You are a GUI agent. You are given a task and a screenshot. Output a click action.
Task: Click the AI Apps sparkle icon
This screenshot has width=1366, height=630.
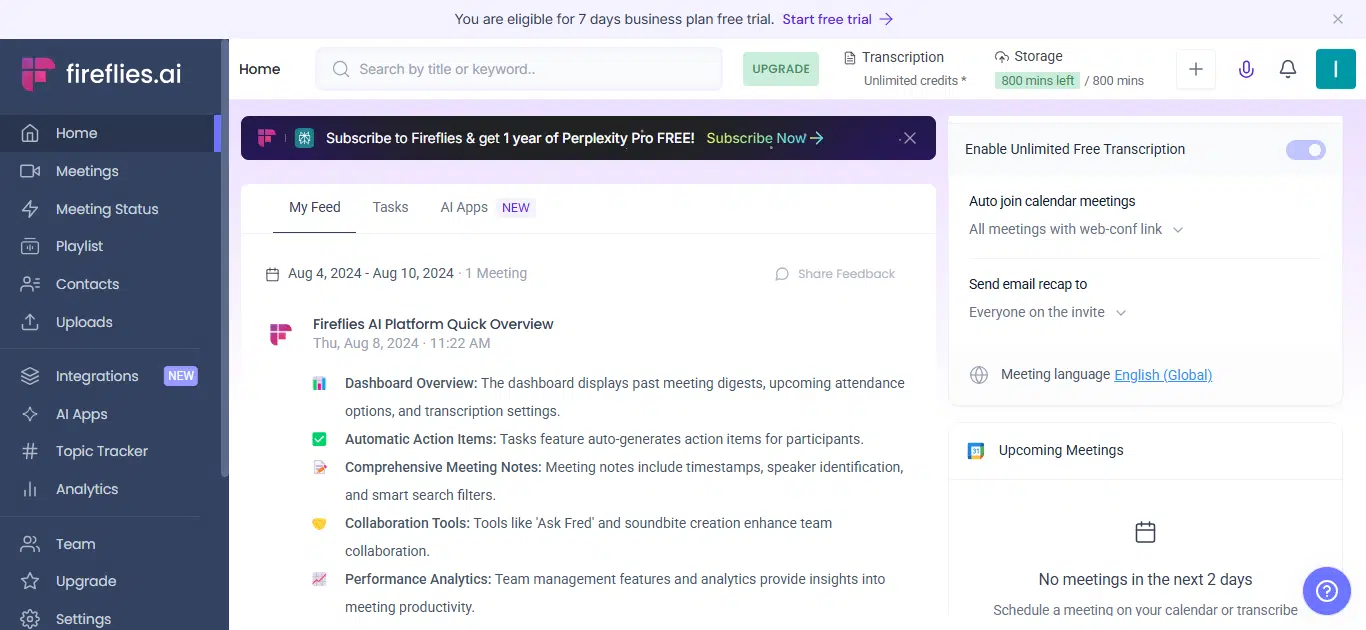tap(30, 414)
